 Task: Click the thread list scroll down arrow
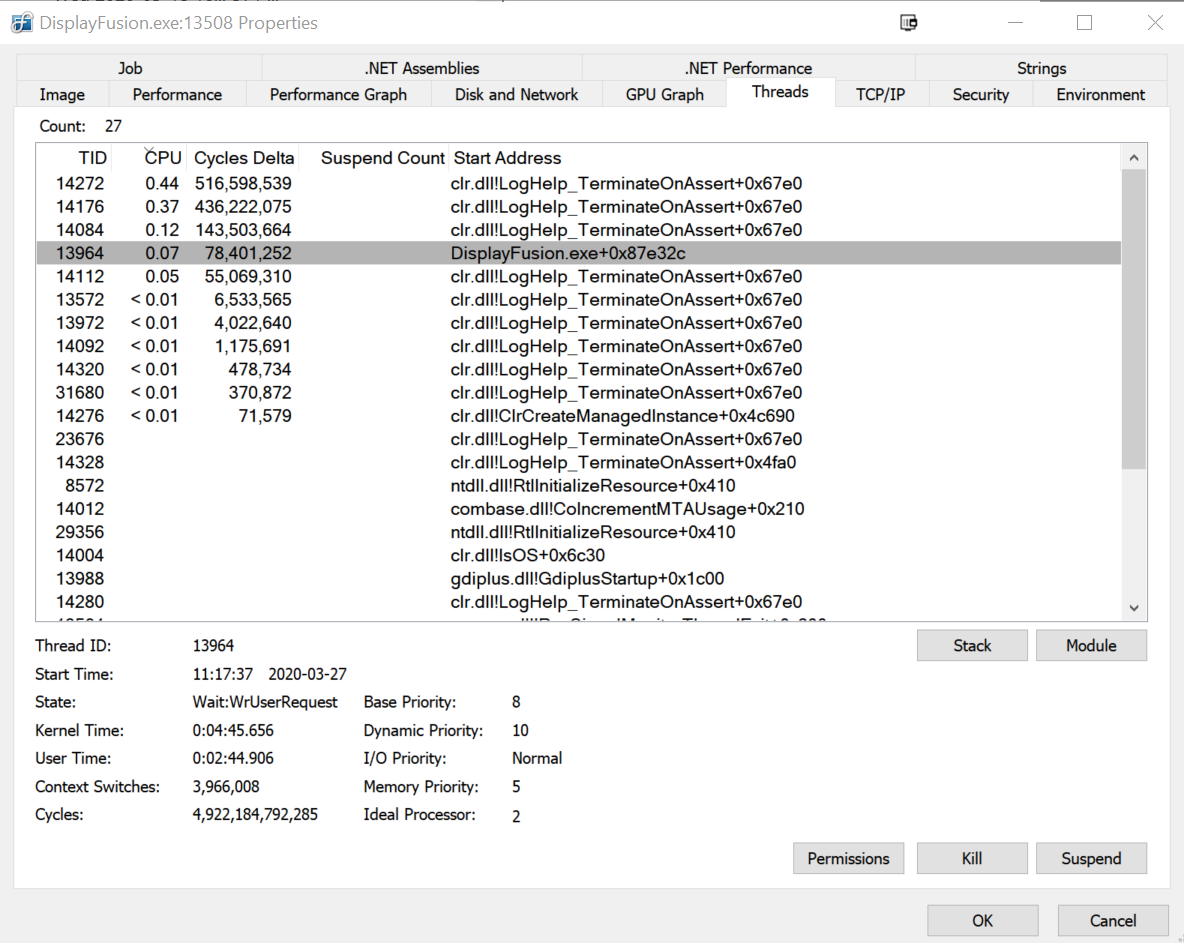pos(1133,608)
